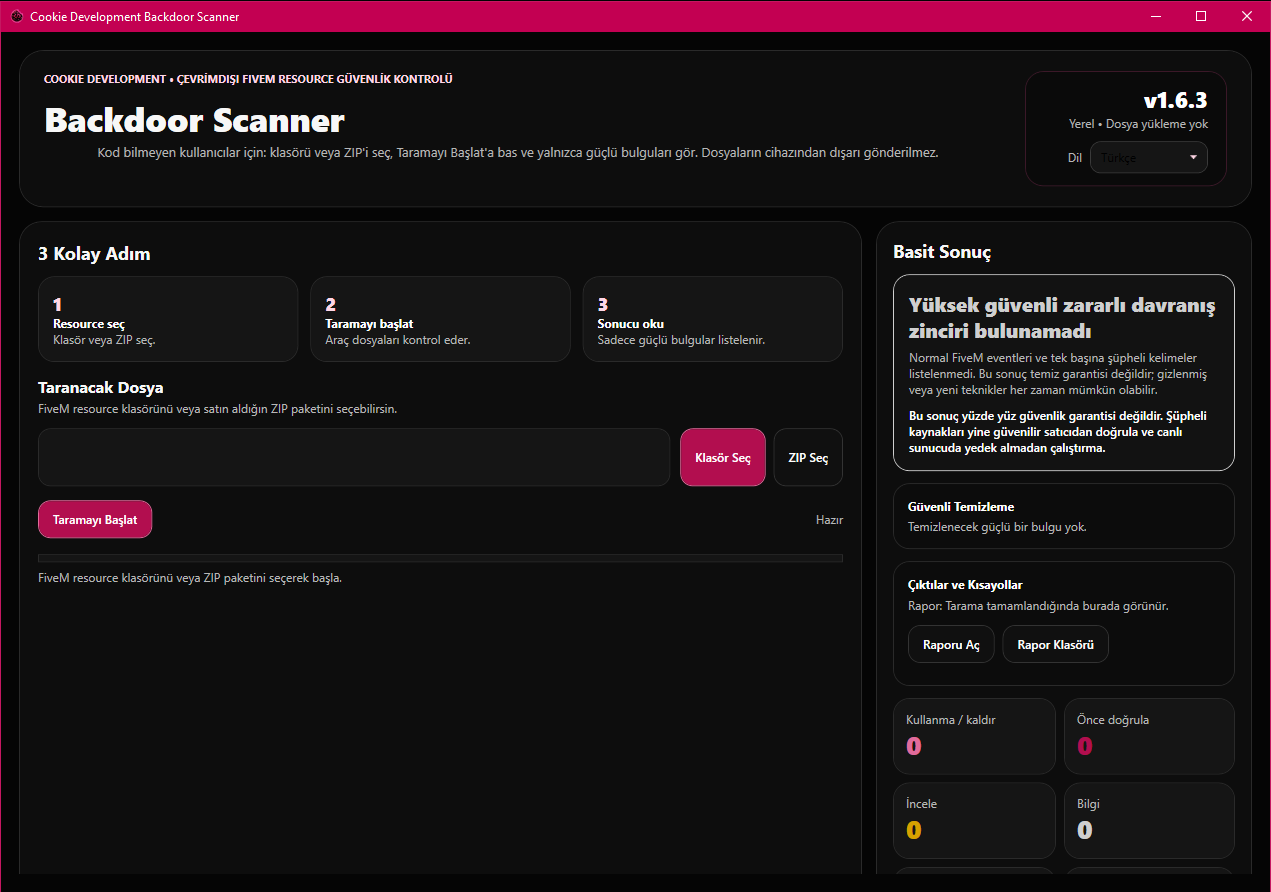Open the Dil language dropdown

click(x=1148, y=157)
